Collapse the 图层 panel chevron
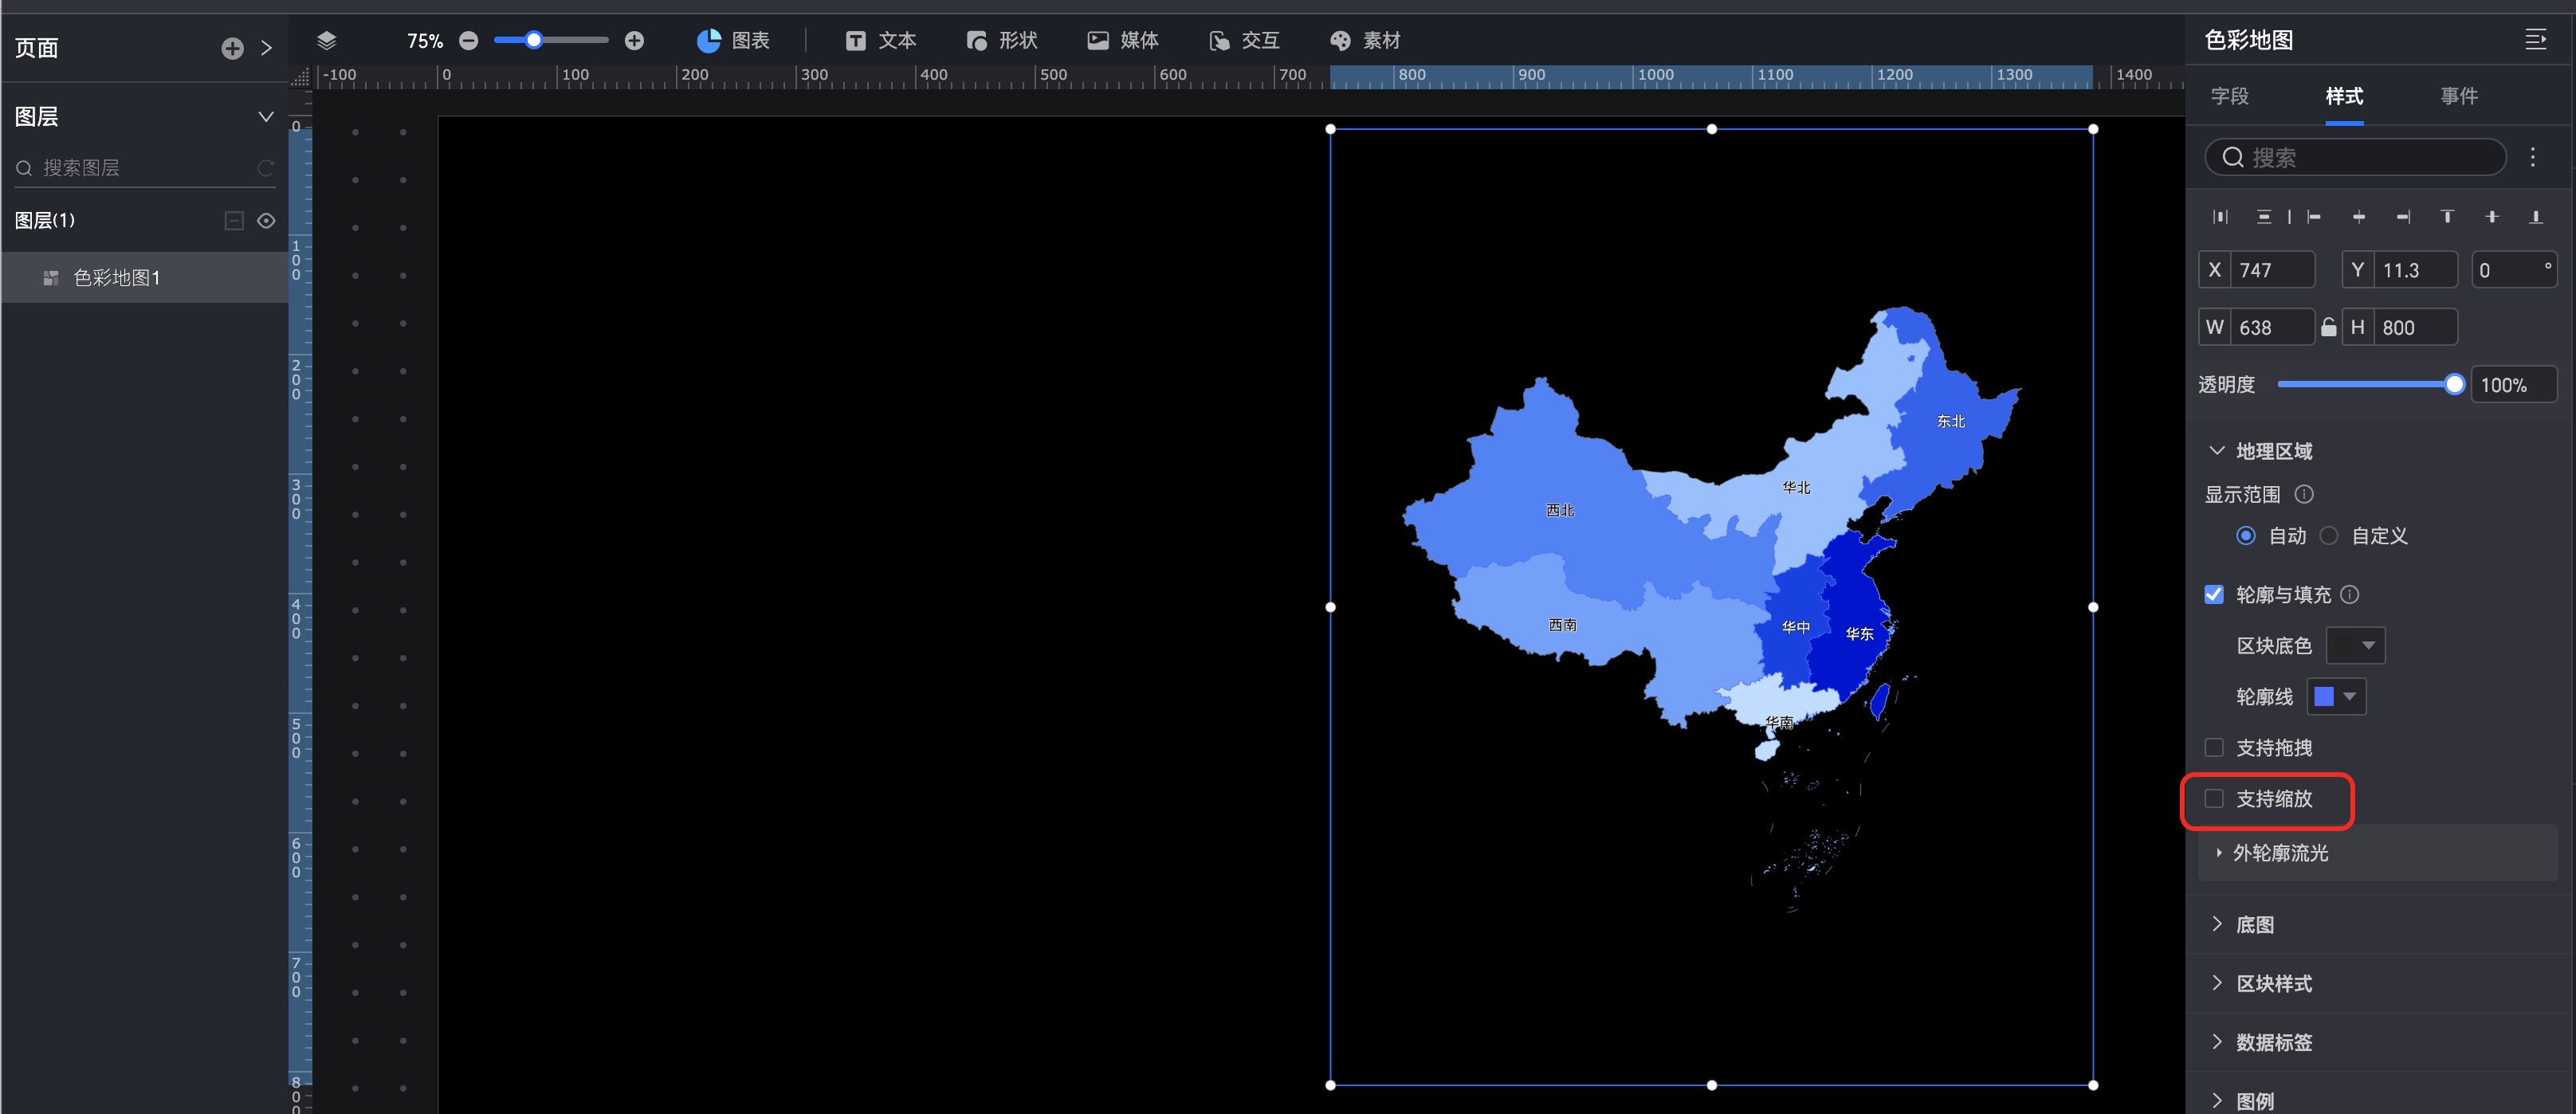The image size is (2576, 1114). point(266,116)
